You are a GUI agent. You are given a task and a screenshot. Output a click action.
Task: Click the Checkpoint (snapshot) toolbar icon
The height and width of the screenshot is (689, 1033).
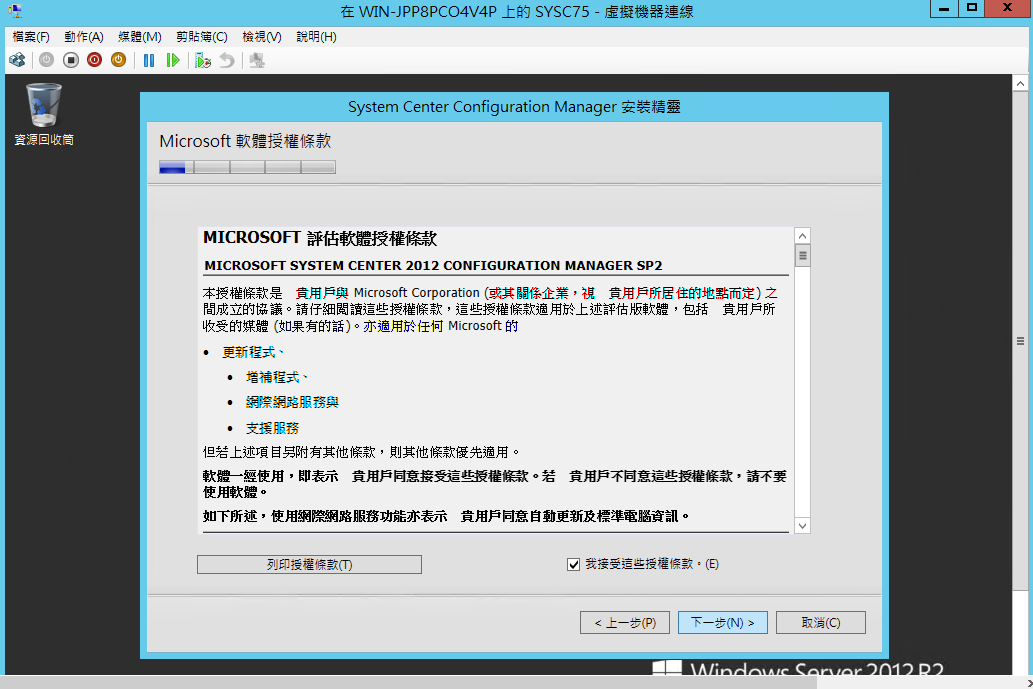[x=203, y=61]
